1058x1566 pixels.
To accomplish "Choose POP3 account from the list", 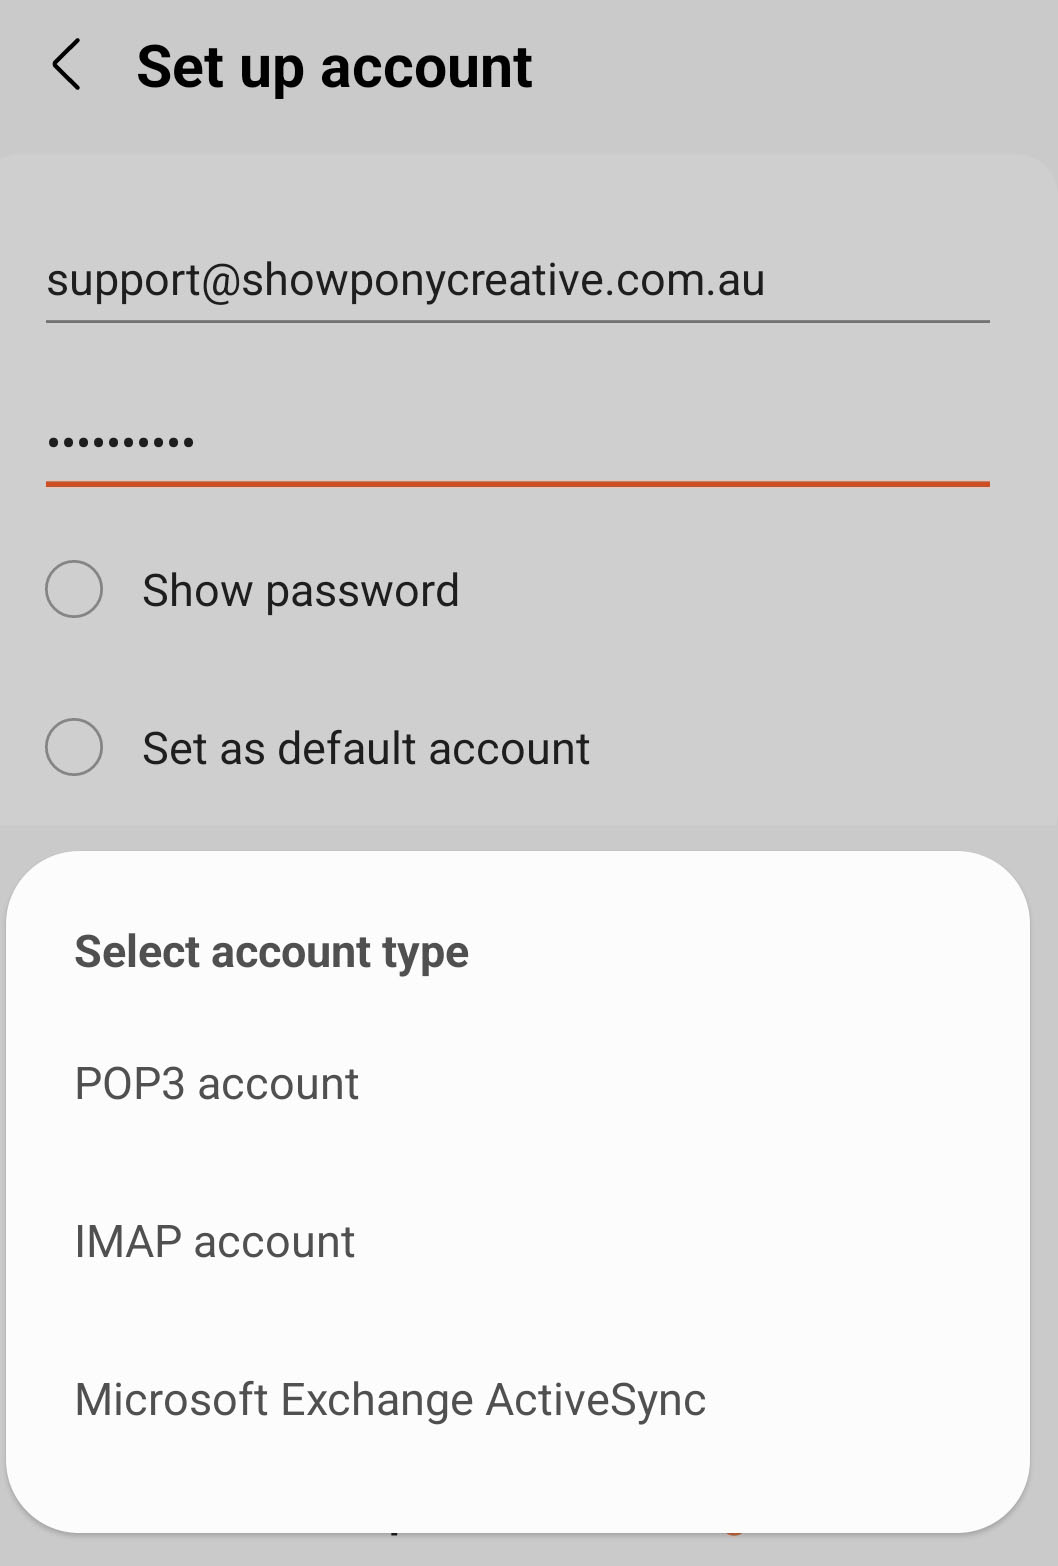I will coord(216,1084).
